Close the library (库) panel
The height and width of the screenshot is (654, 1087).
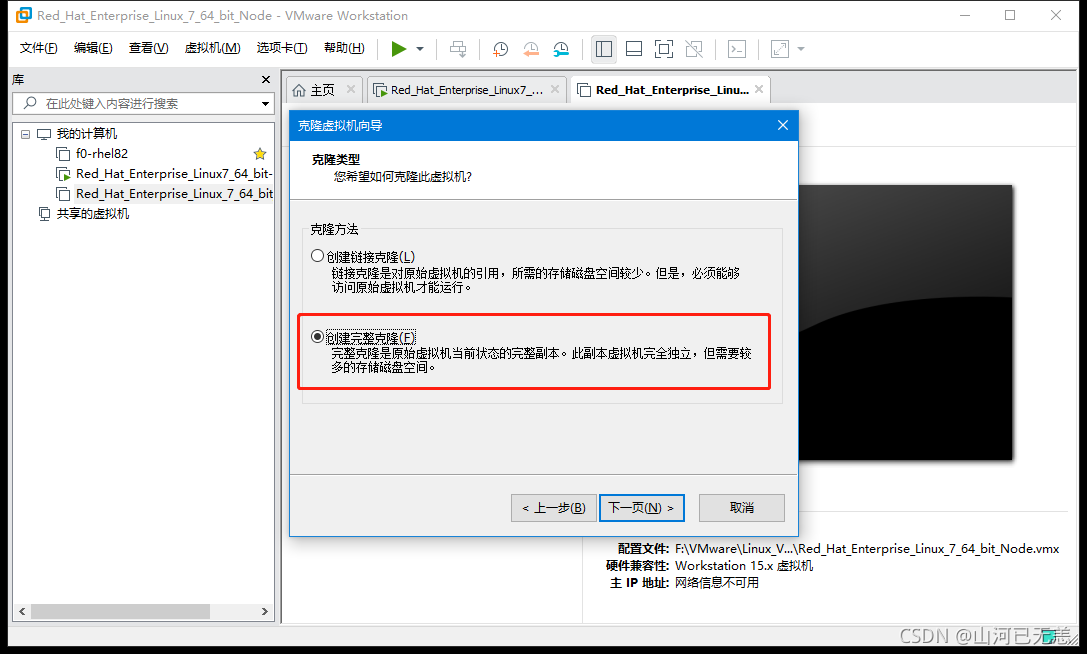266,80
